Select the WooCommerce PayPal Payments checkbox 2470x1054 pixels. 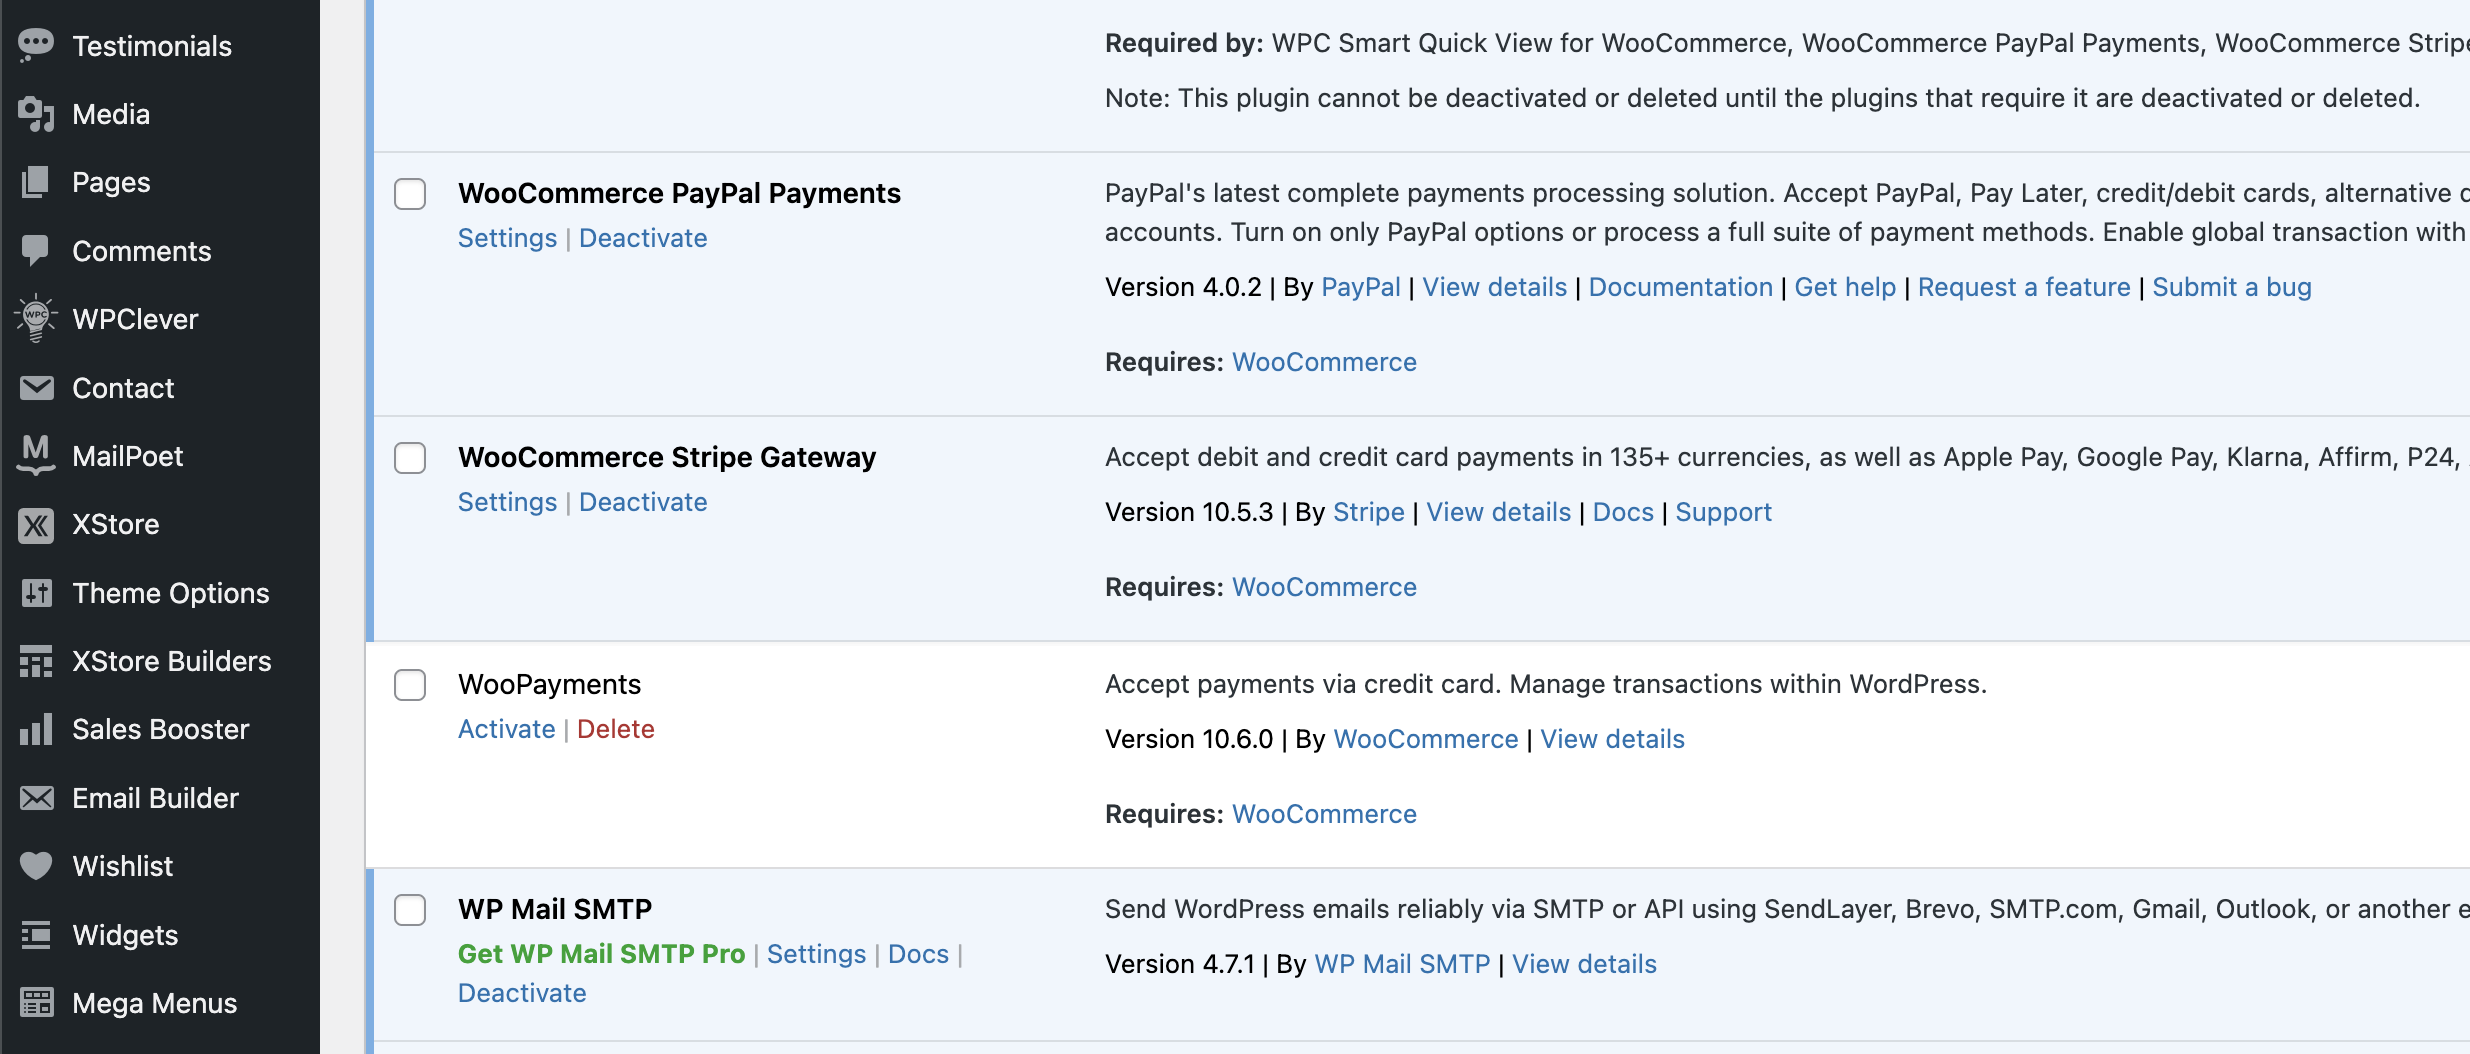pyautogui.click(x=410, y=194)
